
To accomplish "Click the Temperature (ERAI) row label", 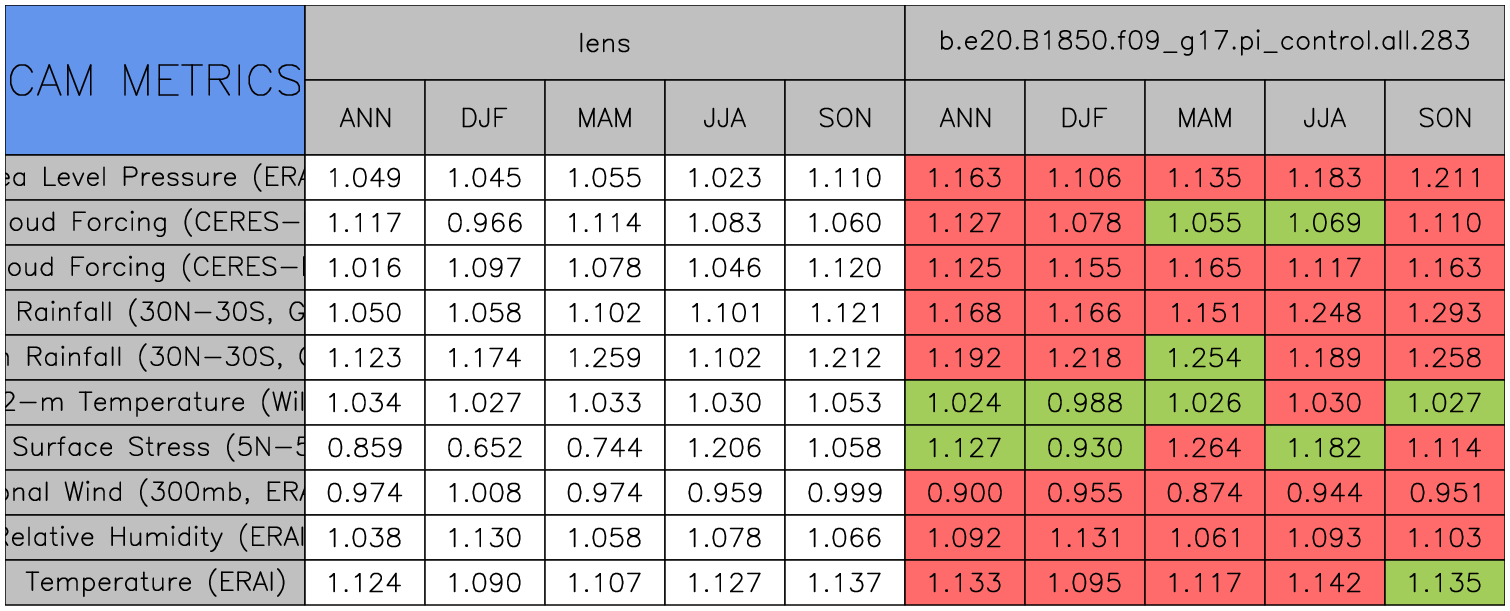I will (x=155, y=582).
